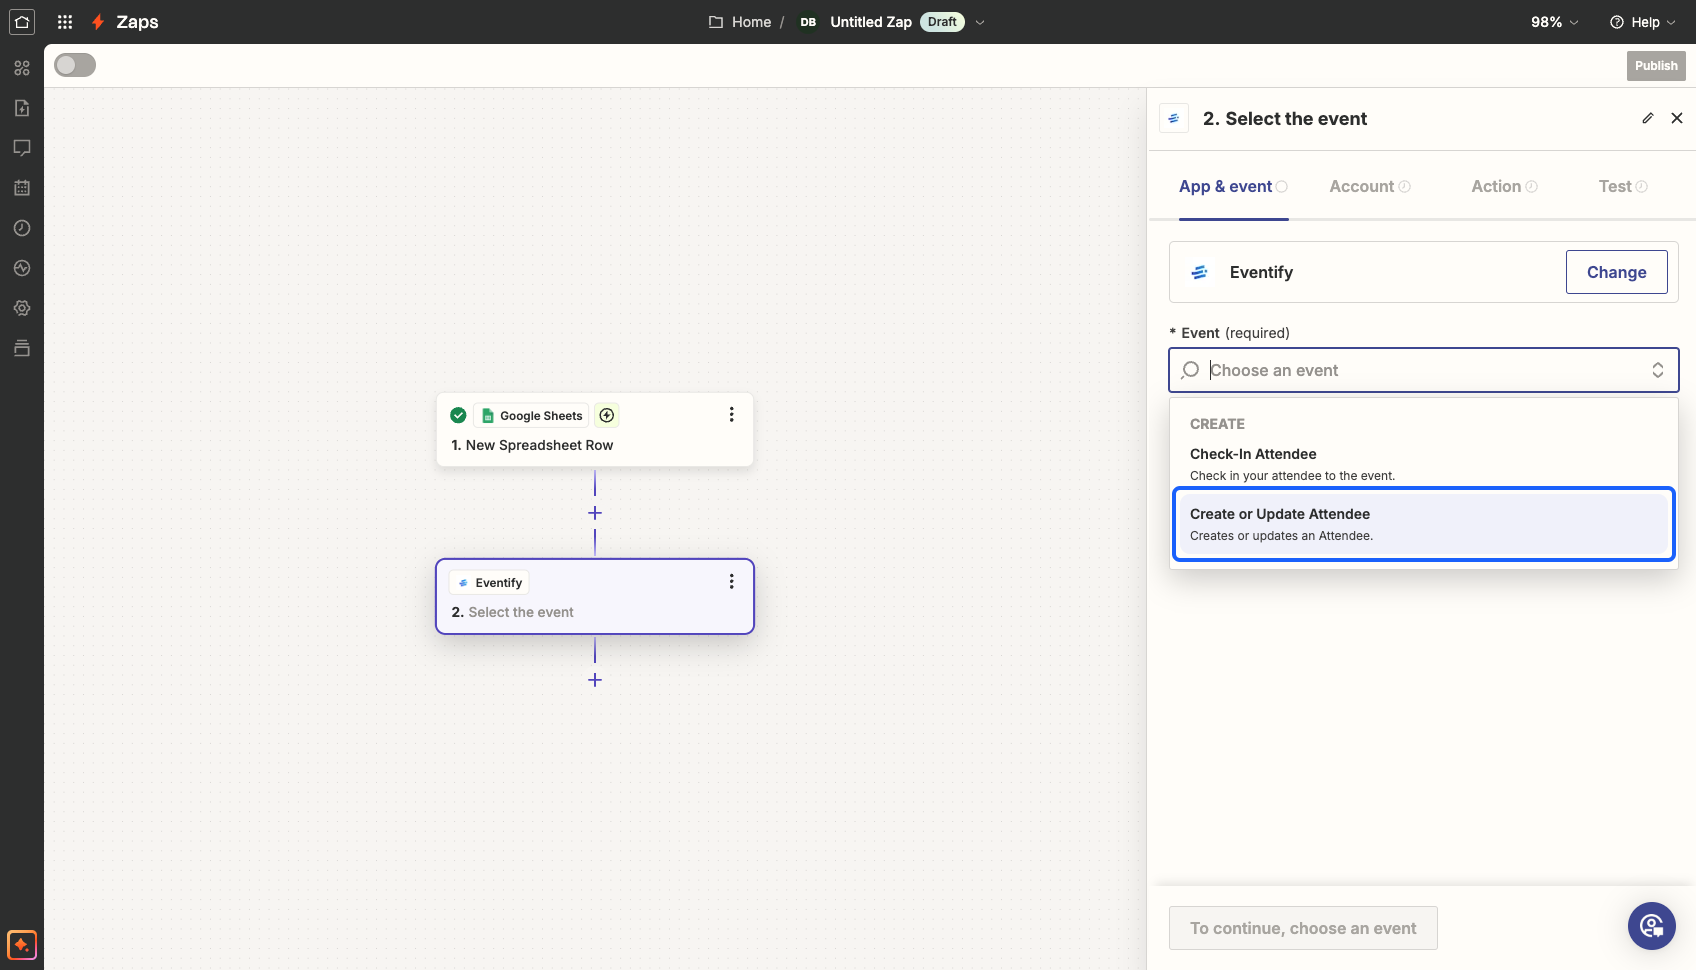The height and width of the screenshot is (970, 1696).
Task: Expand the Untitled Zap name dropdown
Action: (x=980, y=22)
